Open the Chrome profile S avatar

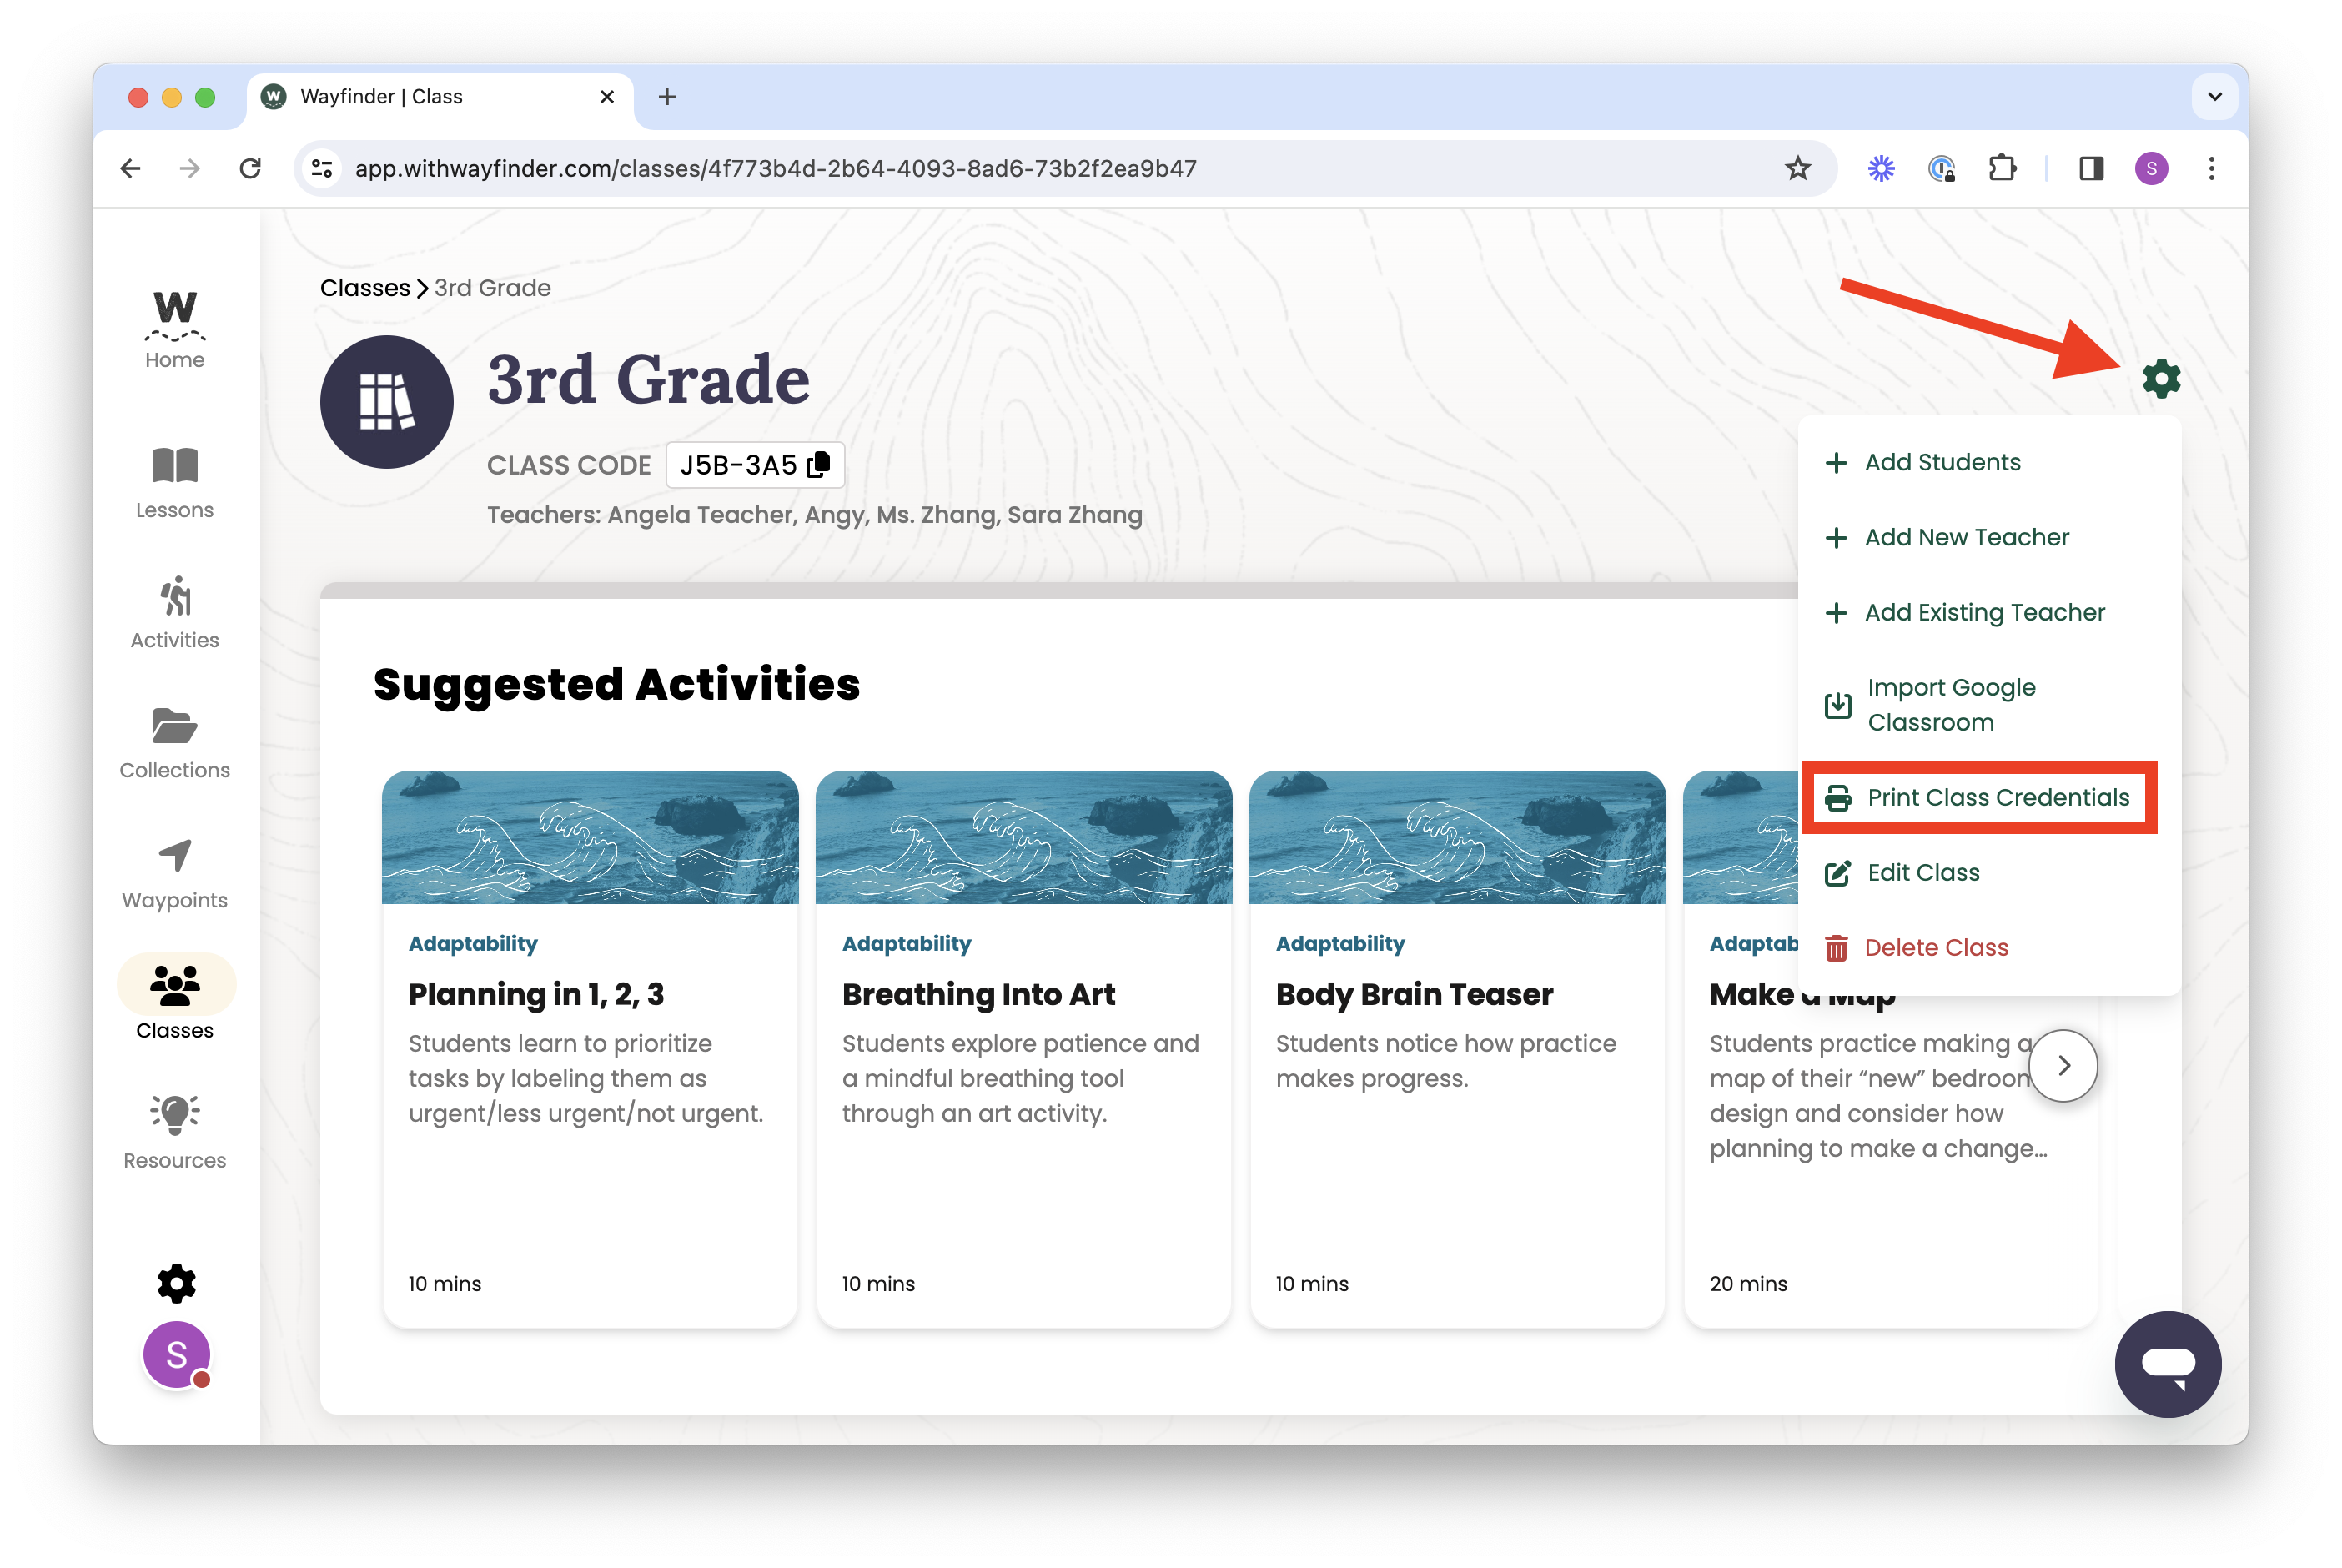2151,168
